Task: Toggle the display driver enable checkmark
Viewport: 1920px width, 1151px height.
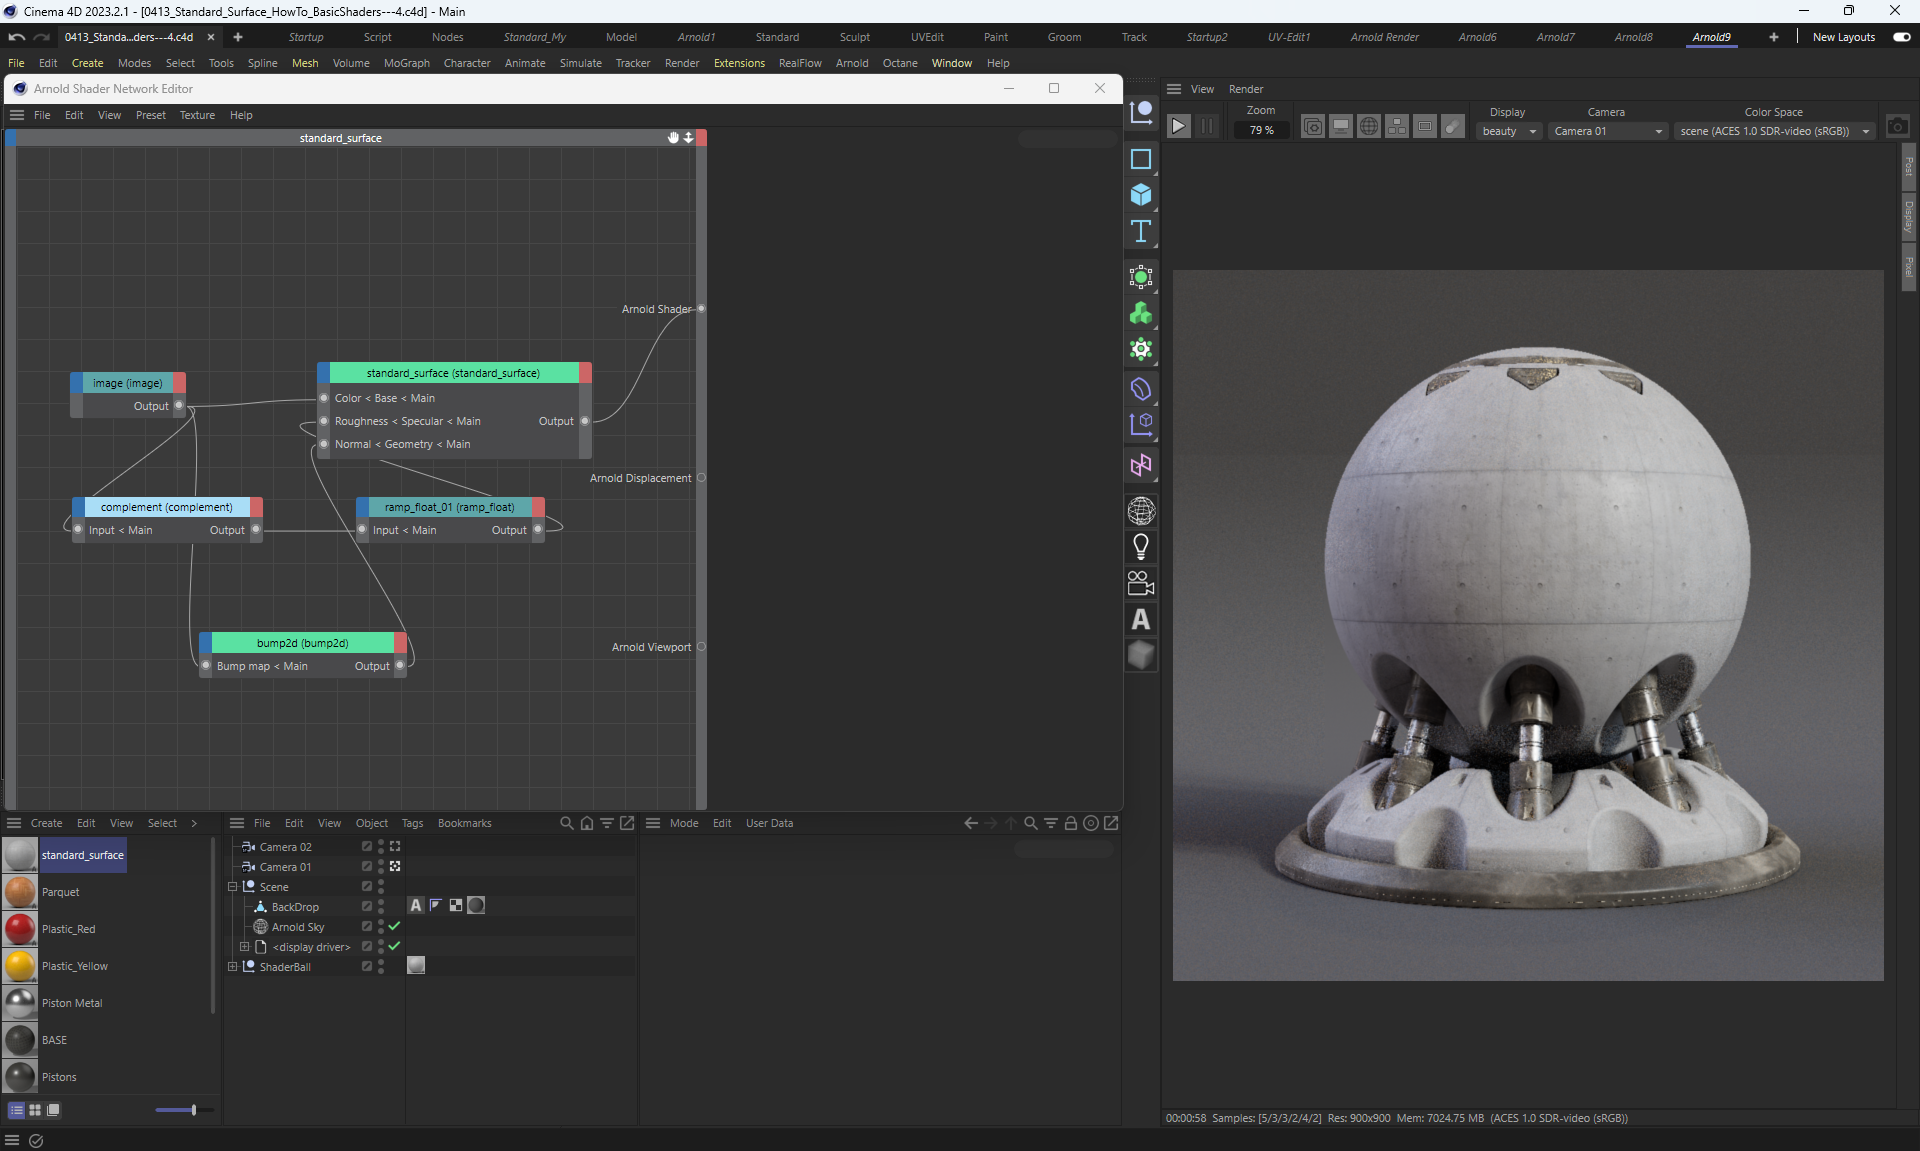Action: [x=394, y=946]
